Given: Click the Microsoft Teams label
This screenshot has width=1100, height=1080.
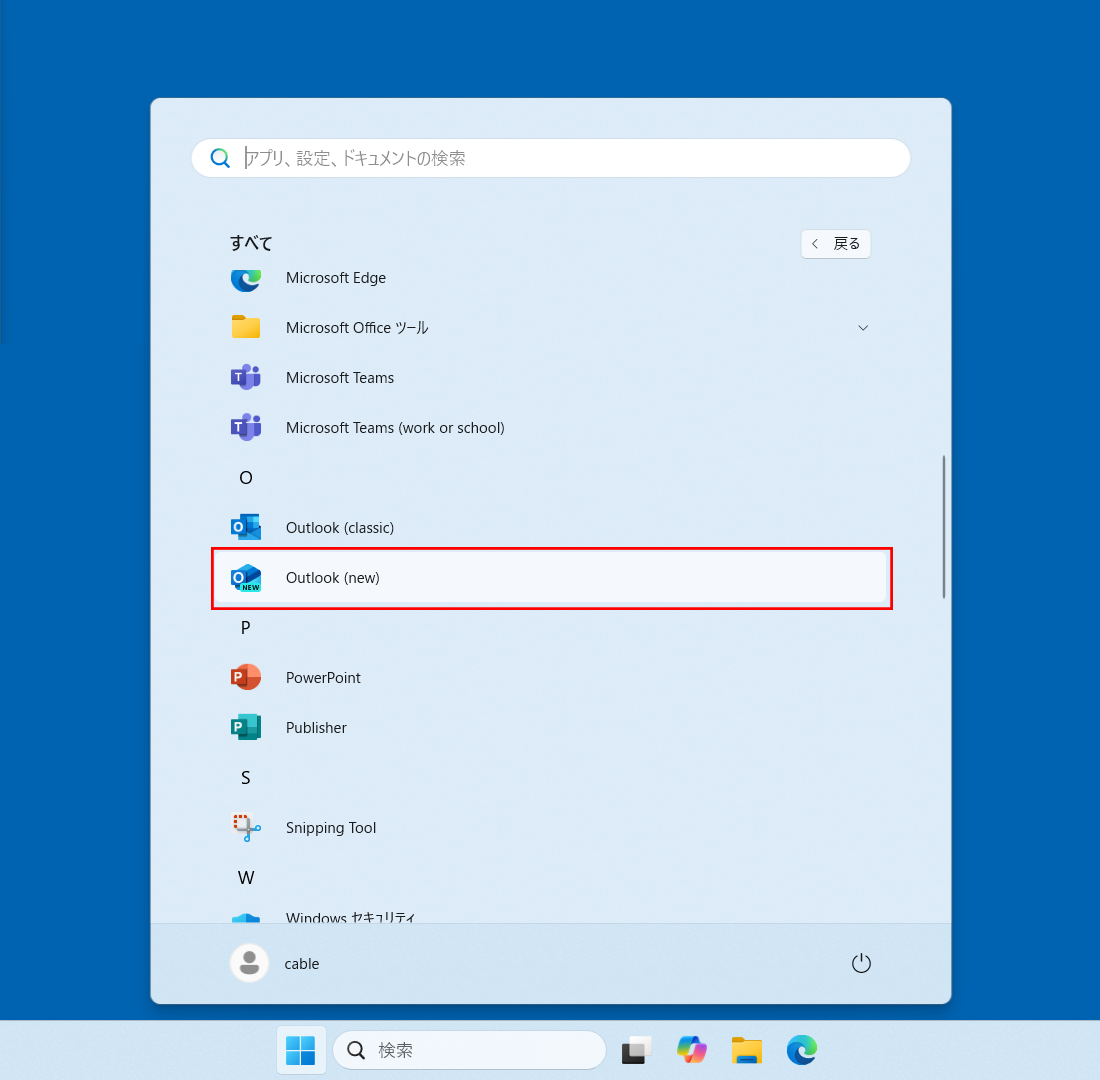Looking at the screenshot, I should click(x=340, y=378).
